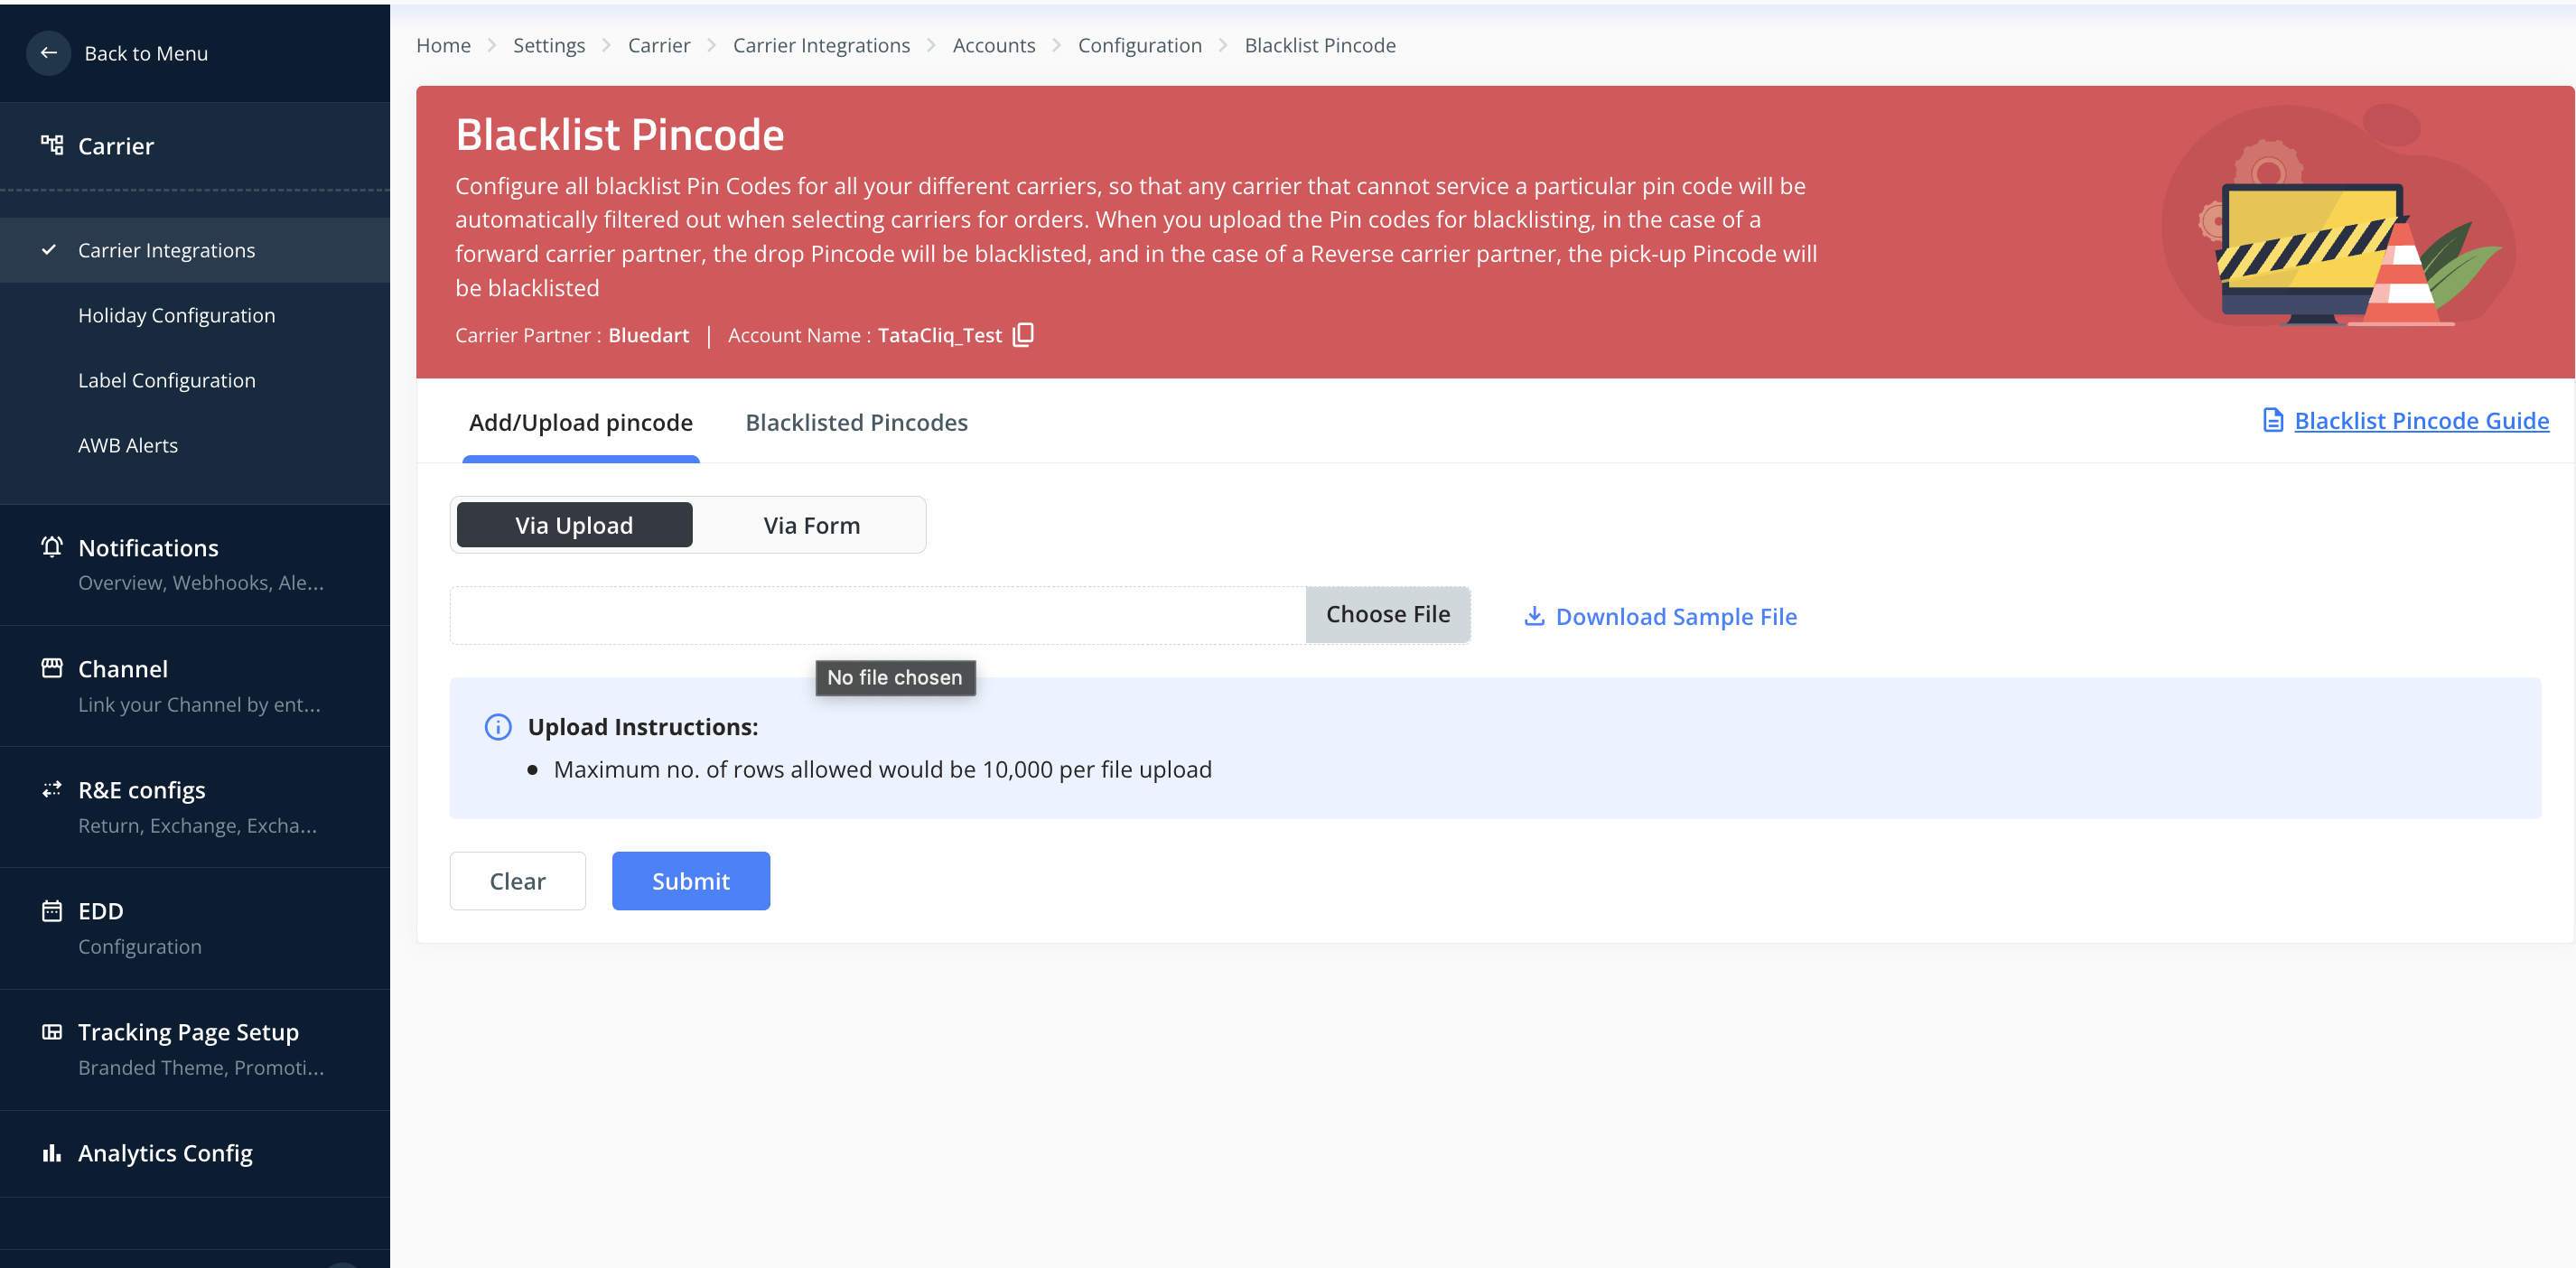
Task: Click the R&E configs exchange icon
Action: (x=52, y=790)
